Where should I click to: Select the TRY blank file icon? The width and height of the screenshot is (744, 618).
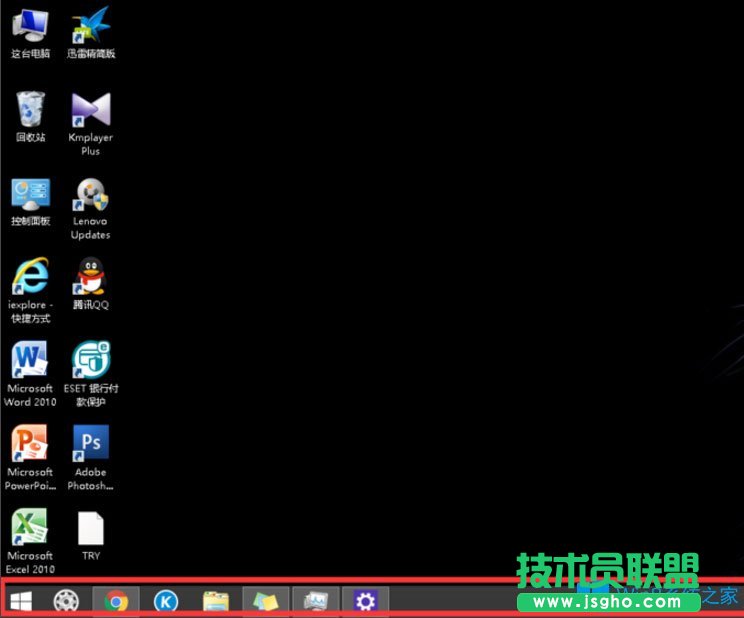91,528
